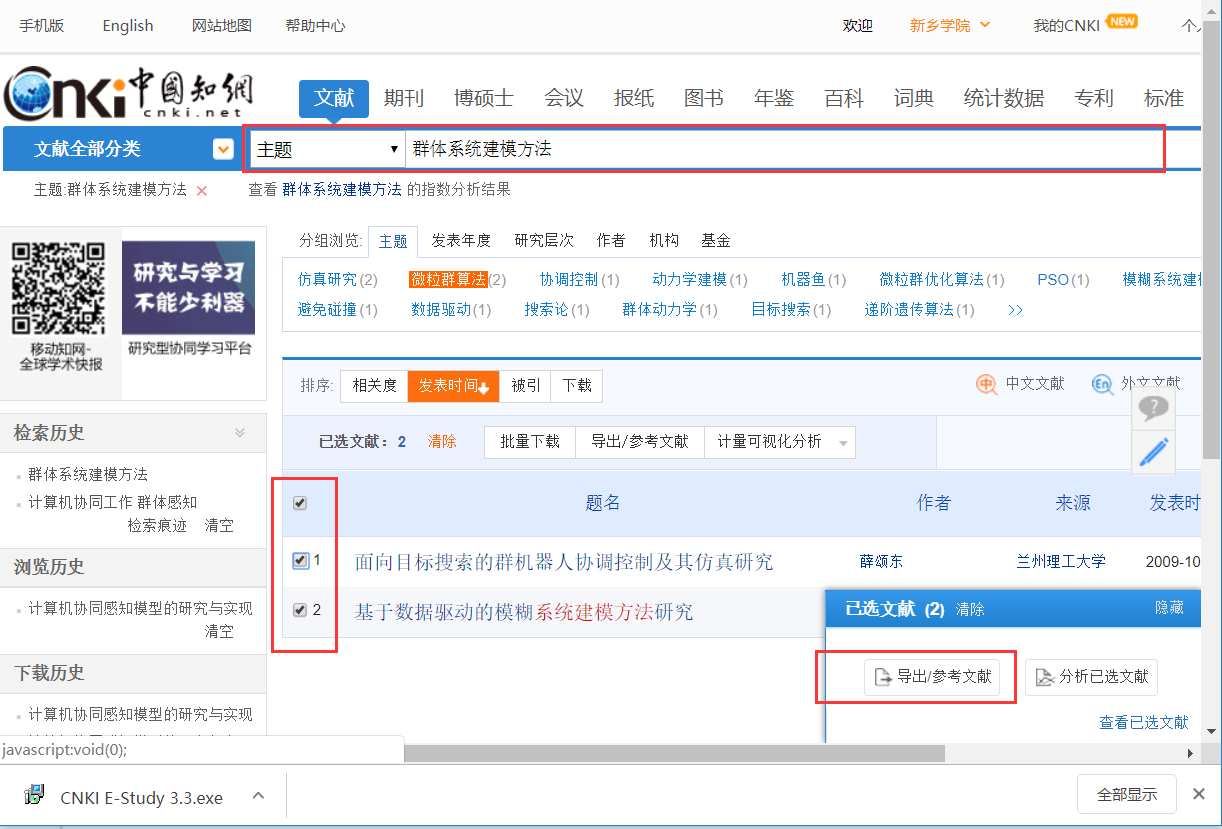Click the 批量下载 button
The height and width of the screenshot is (829, 1222).
[529, 440]
